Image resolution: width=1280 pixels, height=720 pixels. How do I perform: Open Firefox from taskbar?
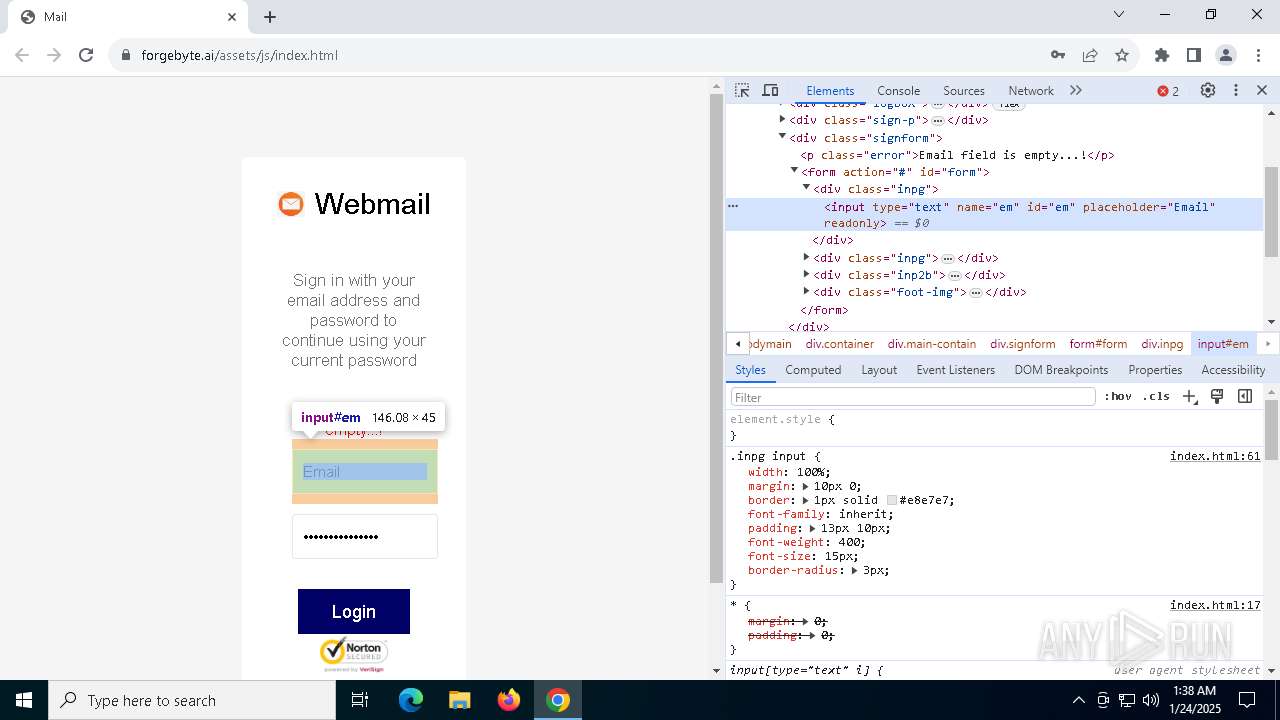click(509, 700)
